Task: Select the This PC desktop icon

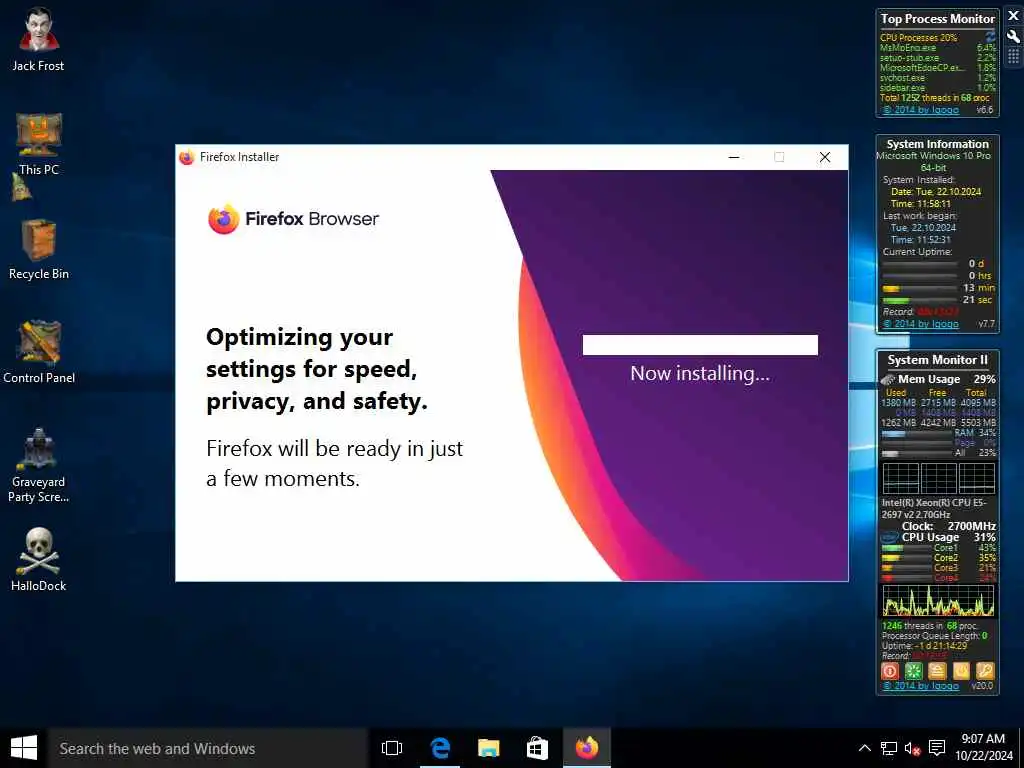Action: pyautogui.click(x=39, y=144)
